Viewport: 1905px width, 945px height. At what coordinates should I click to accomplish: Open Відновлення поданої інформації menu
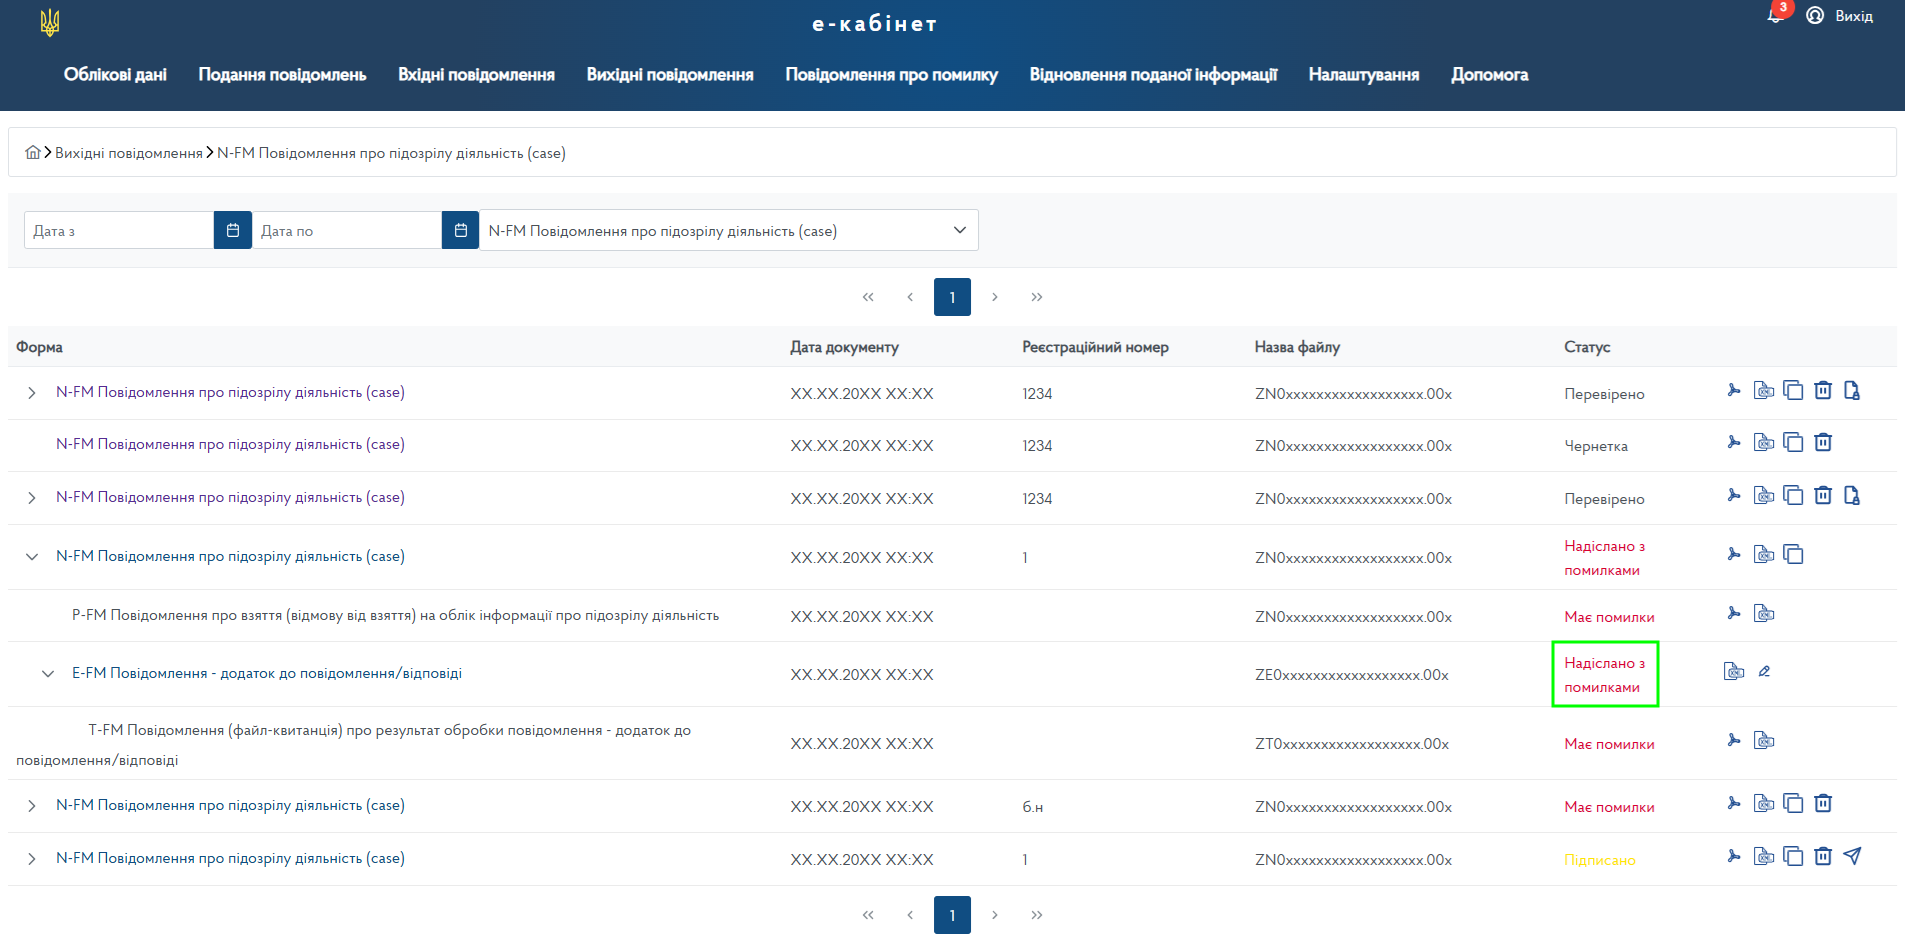click(1153, 74)
